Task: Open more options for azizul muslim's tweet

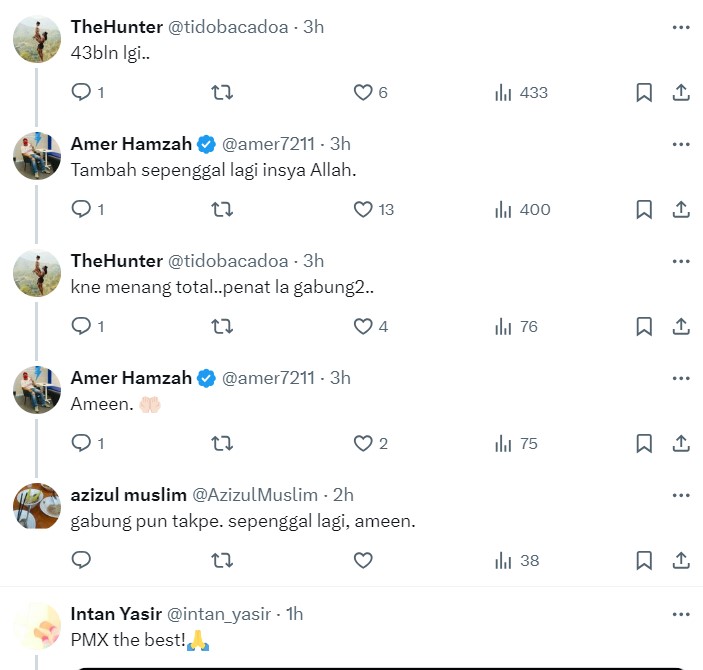Action: (x=681, y=495)
